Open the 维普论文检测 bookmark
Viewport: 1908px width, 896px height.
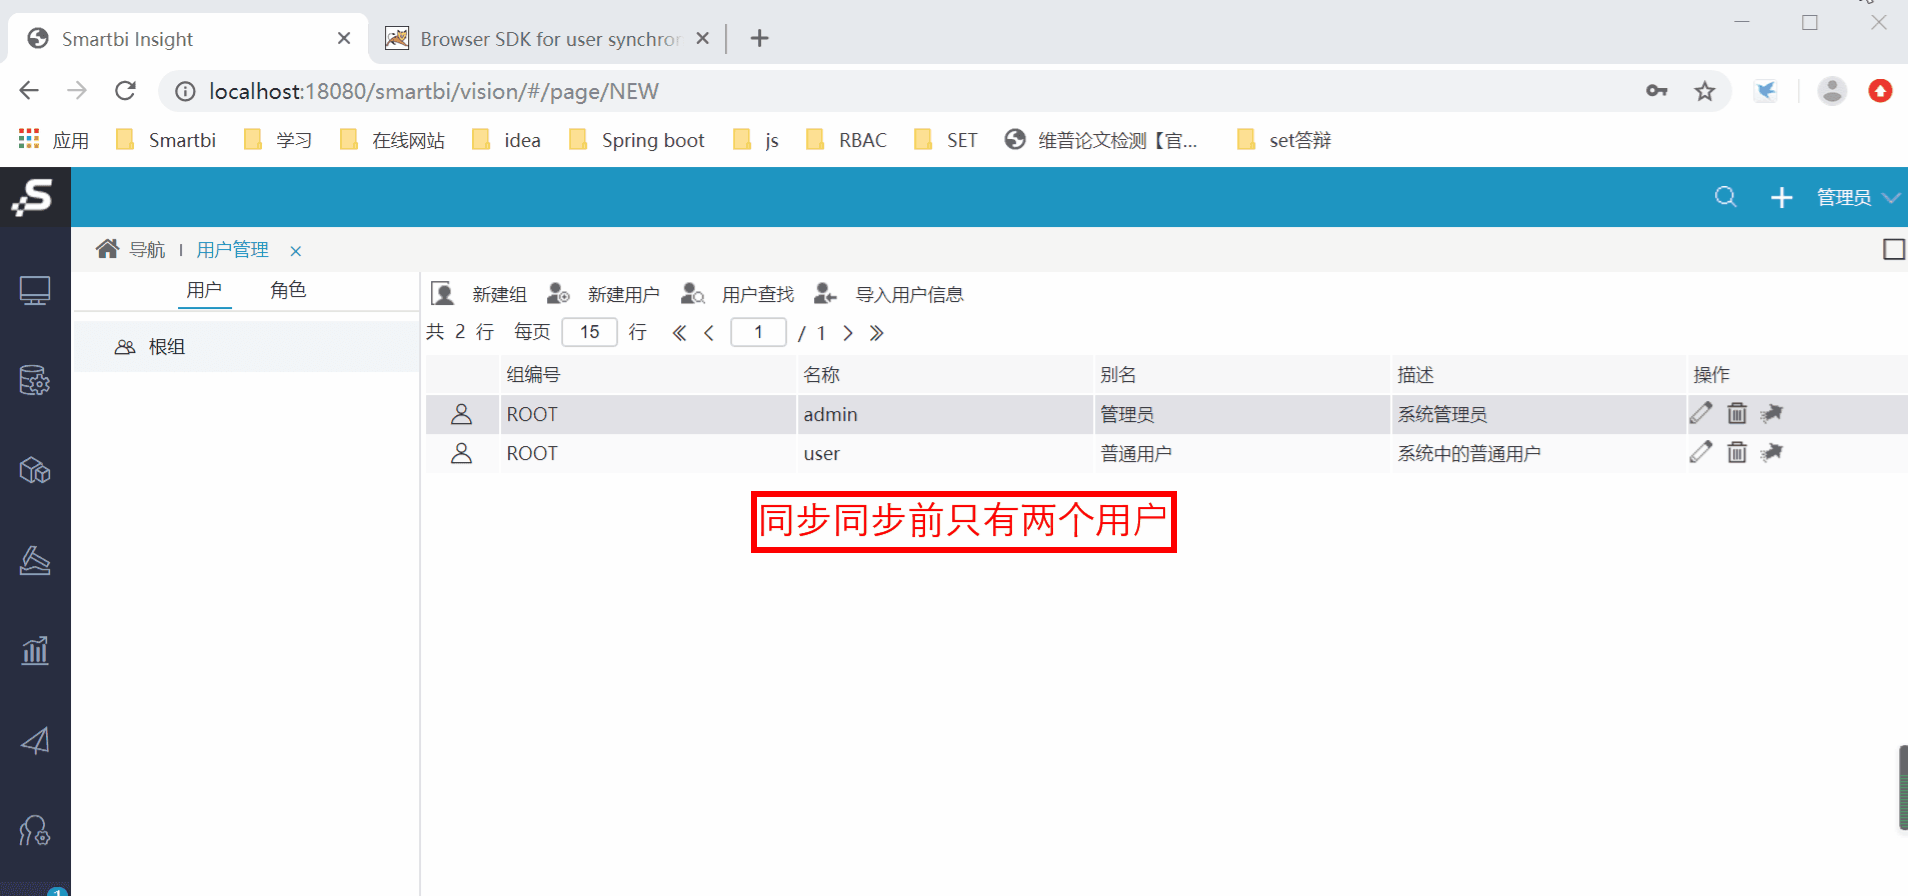click(1101, 140)
